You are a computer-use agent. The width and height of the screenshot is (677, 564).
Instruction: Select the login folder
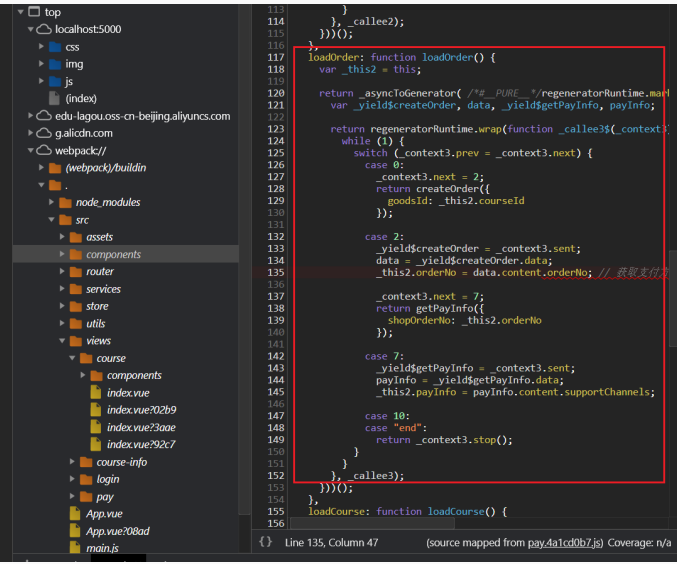tap(108, 479)
